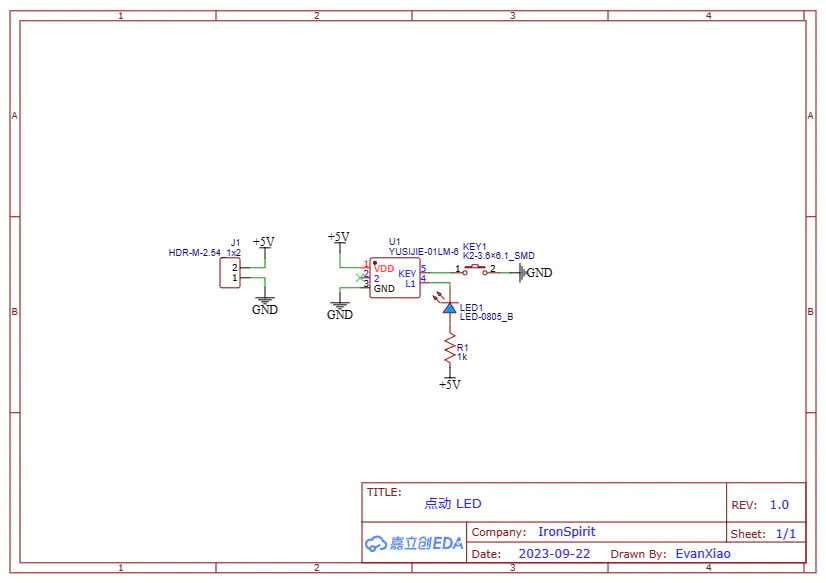Select the LED-0805_B footprint label

tap(486, 317)
